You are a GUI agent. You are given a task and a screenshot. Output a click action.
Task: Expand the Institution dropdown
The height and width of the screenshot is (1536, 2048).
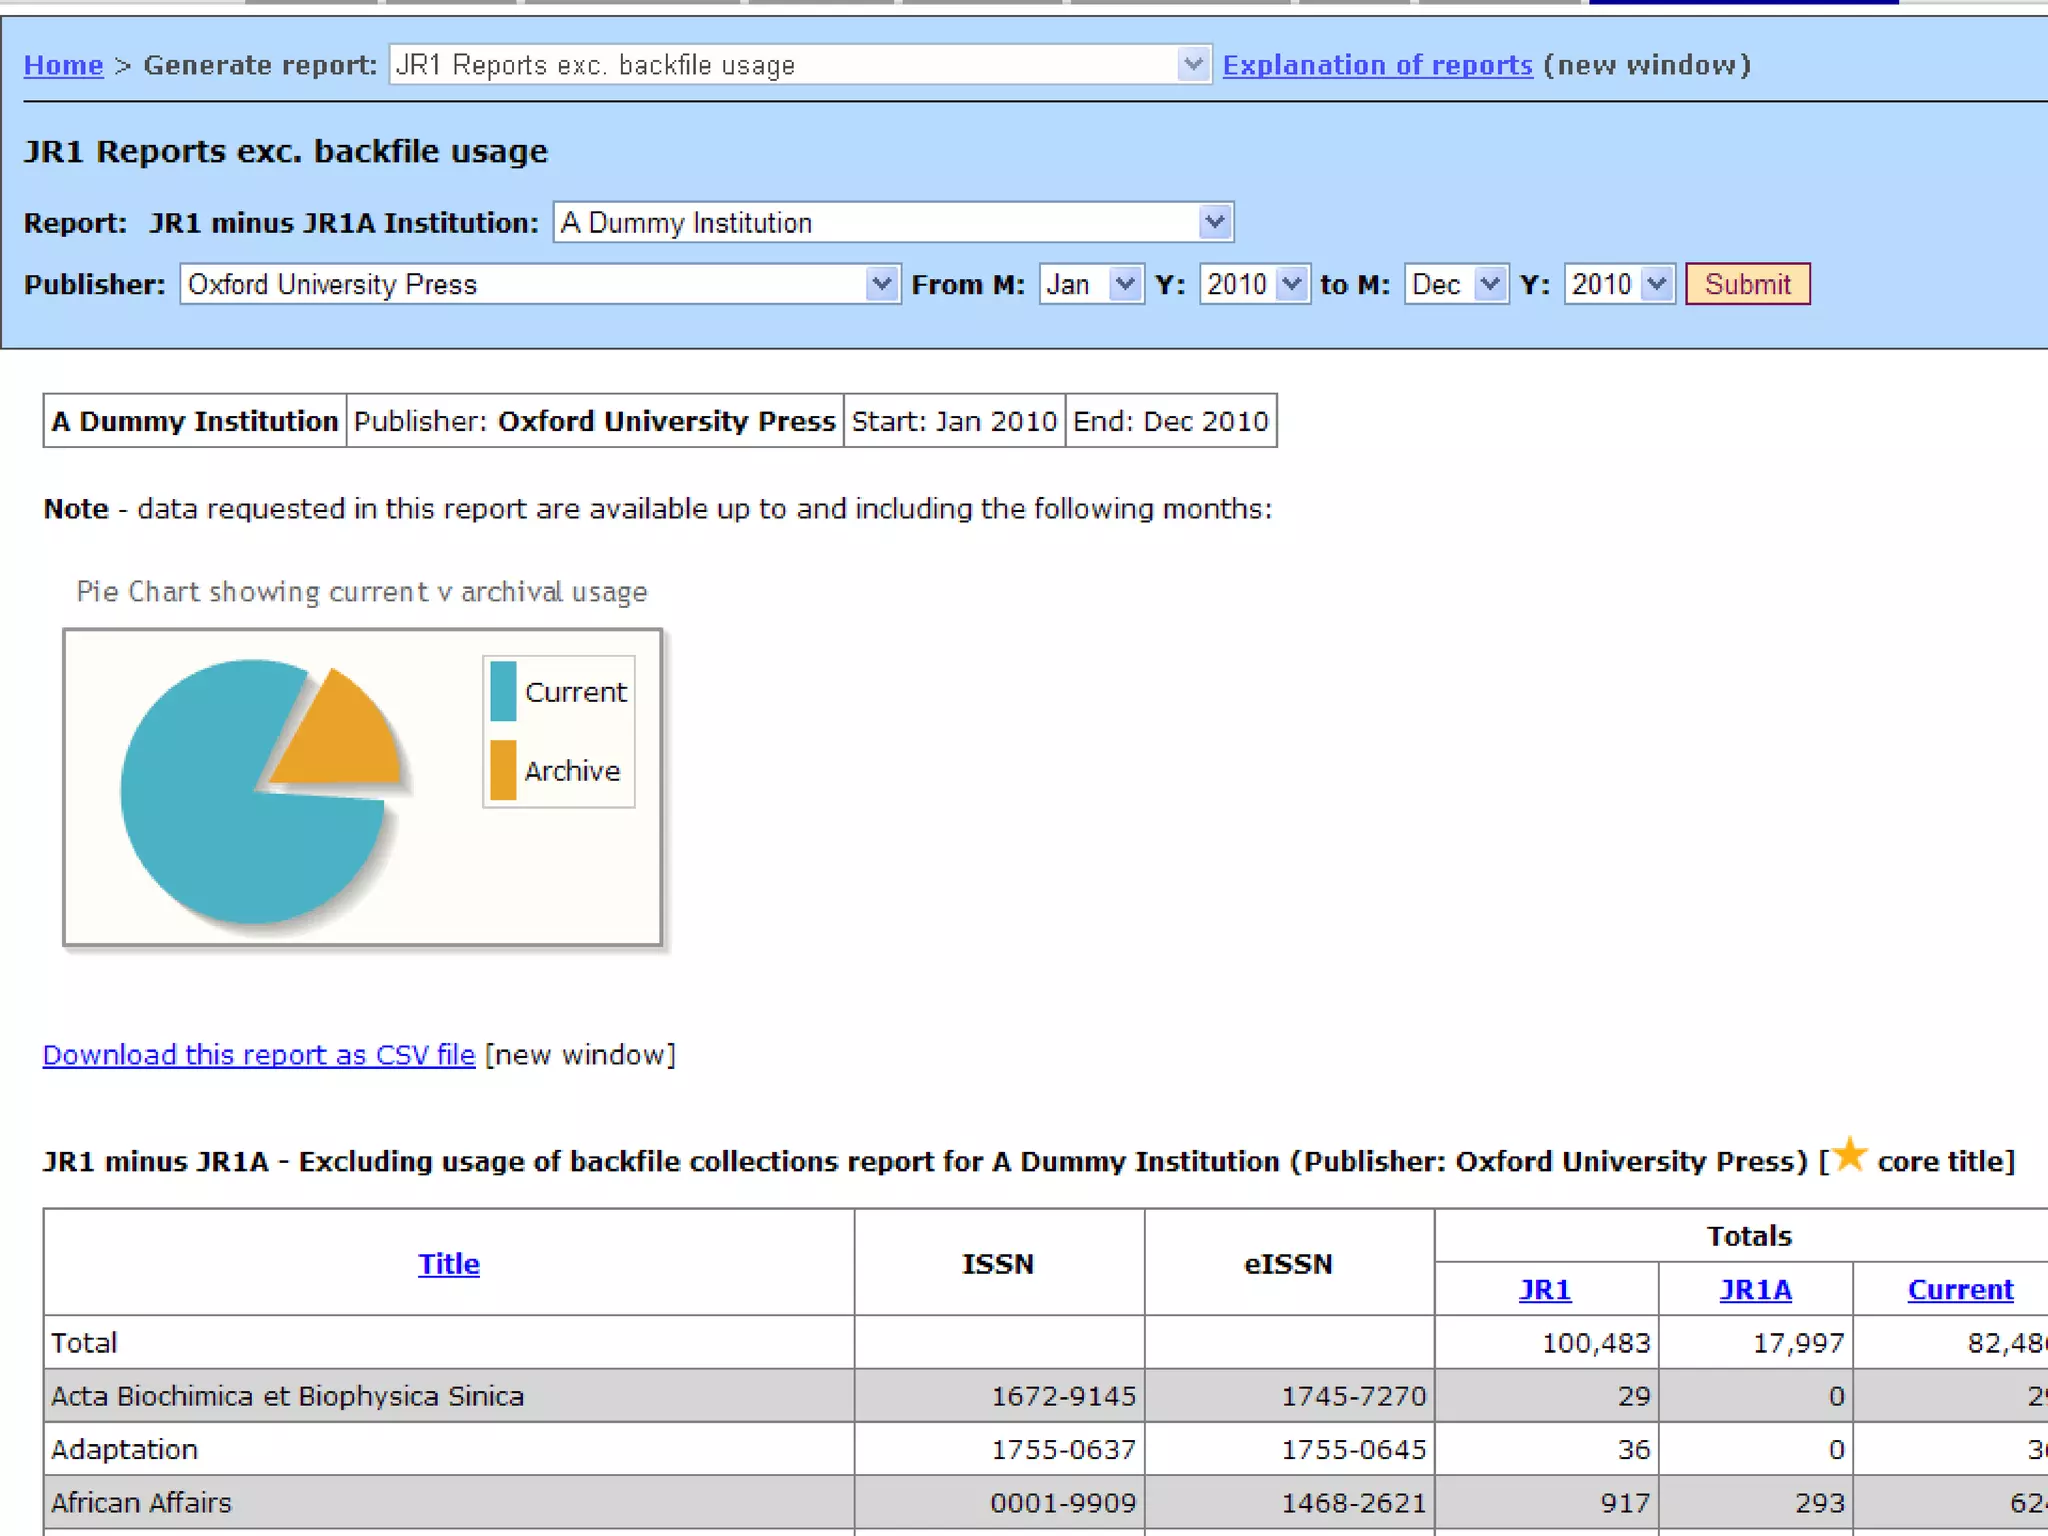[893, 222]
